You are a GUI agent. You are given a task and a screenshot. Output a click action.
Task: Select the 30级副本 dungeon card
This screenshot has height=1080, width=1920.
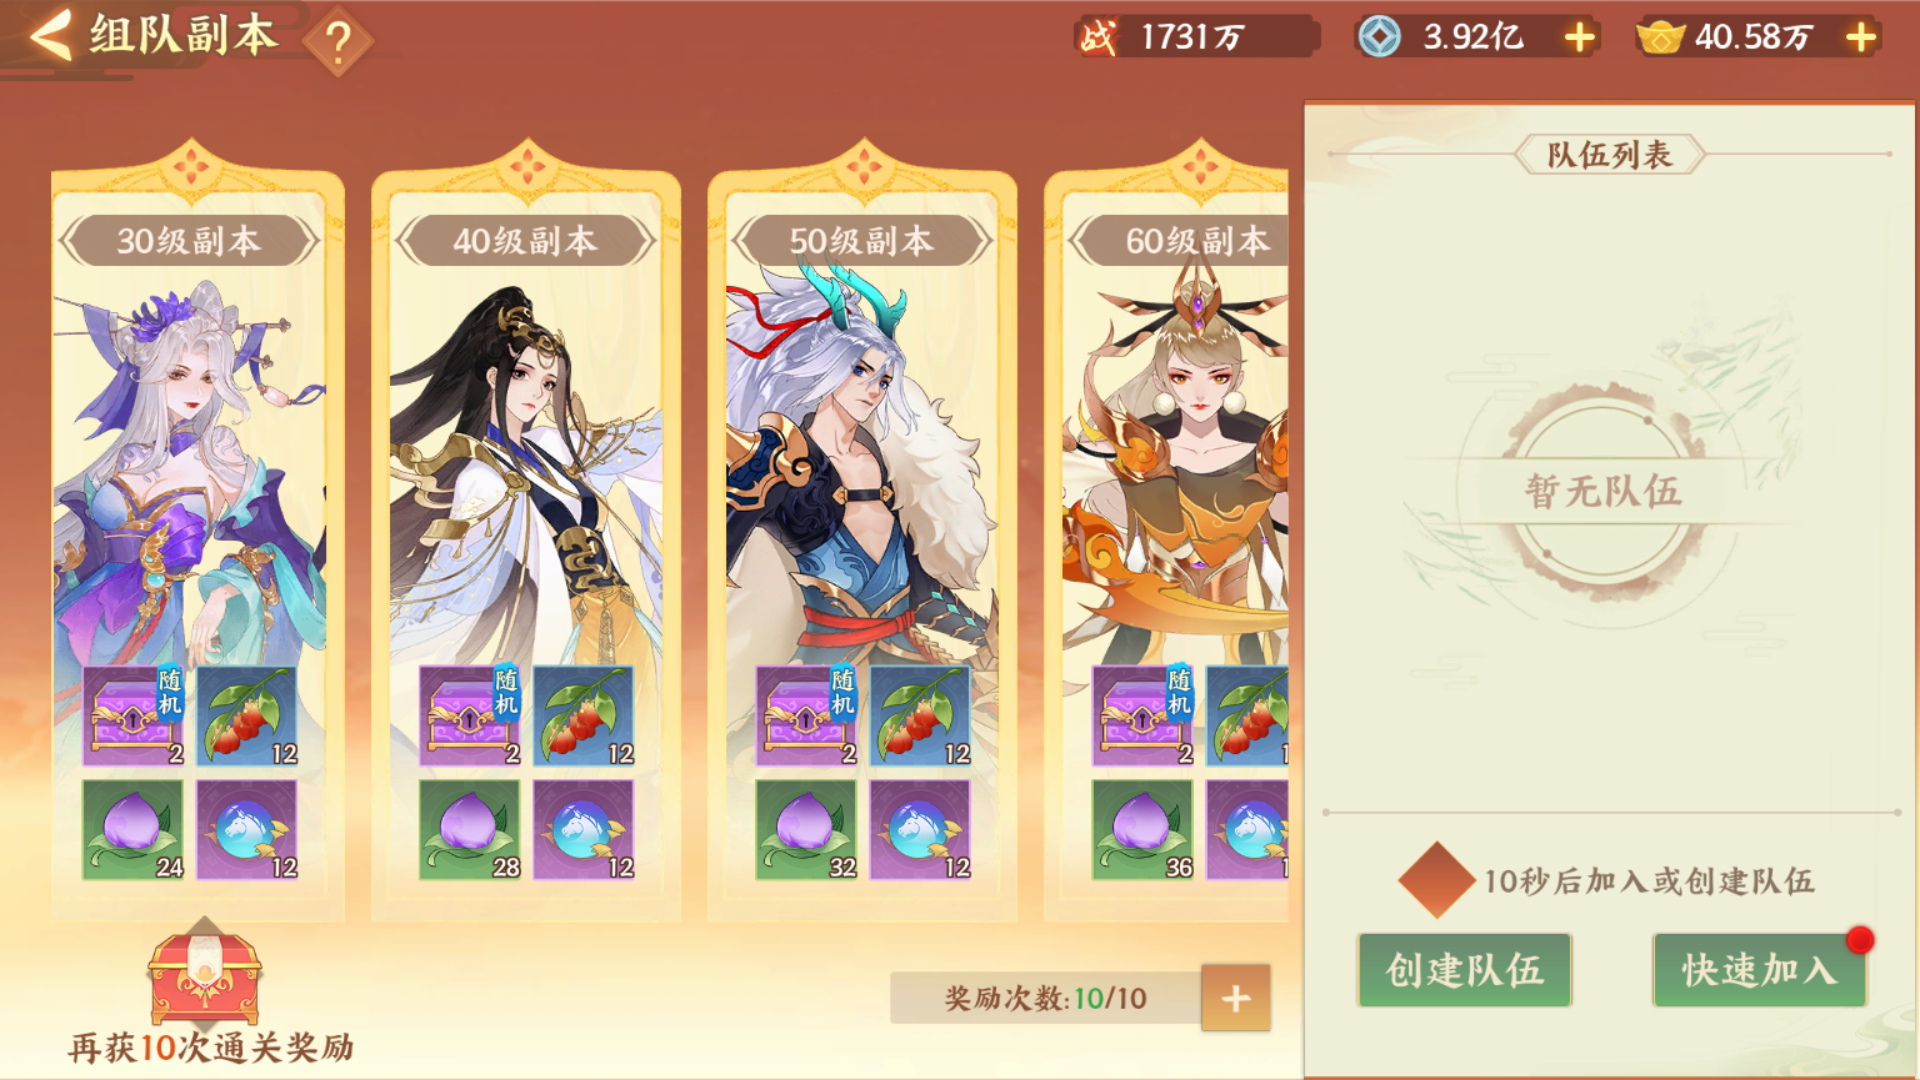point(198,545)
